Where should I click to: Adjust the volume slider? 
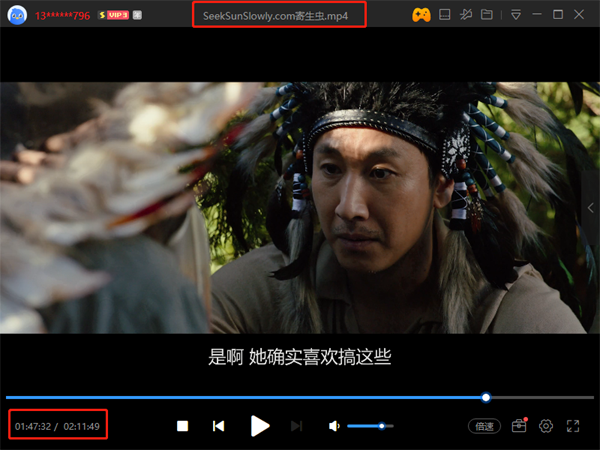point(370,426)
